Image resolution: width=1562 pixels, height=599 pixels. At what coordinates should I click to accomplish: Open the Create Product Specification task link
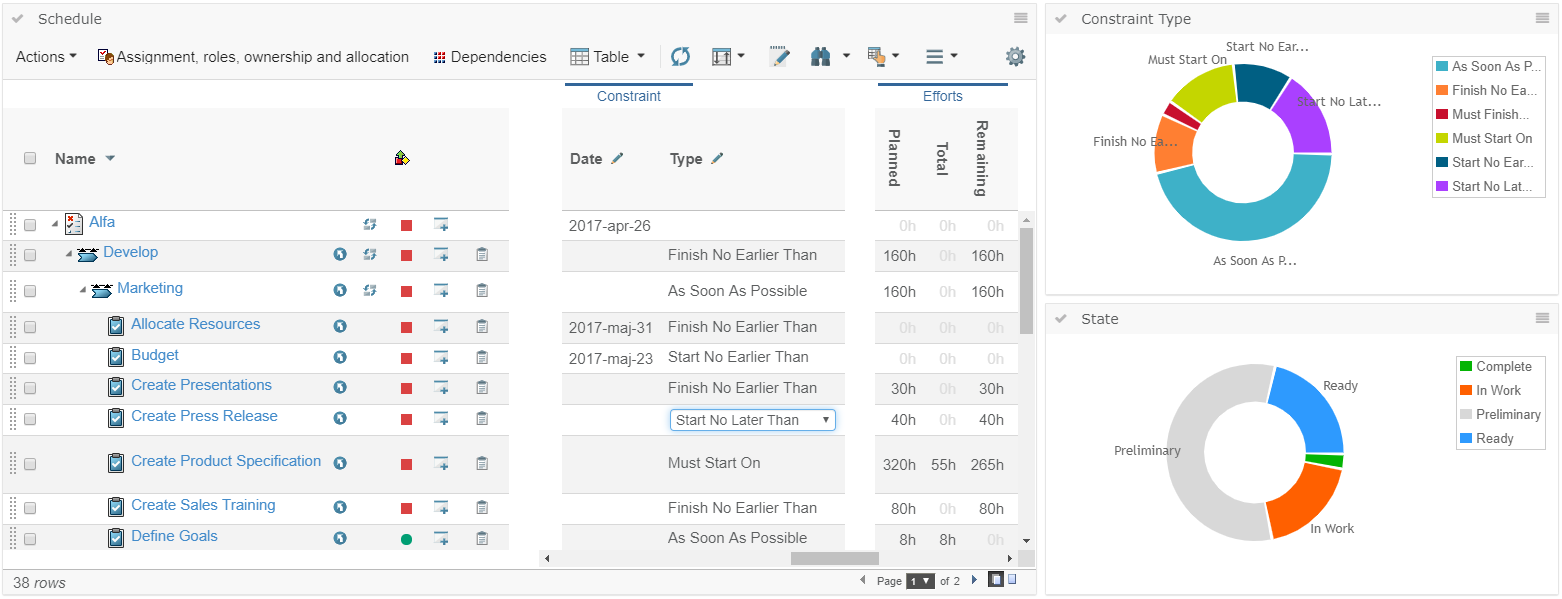click(x=226, y=461)
